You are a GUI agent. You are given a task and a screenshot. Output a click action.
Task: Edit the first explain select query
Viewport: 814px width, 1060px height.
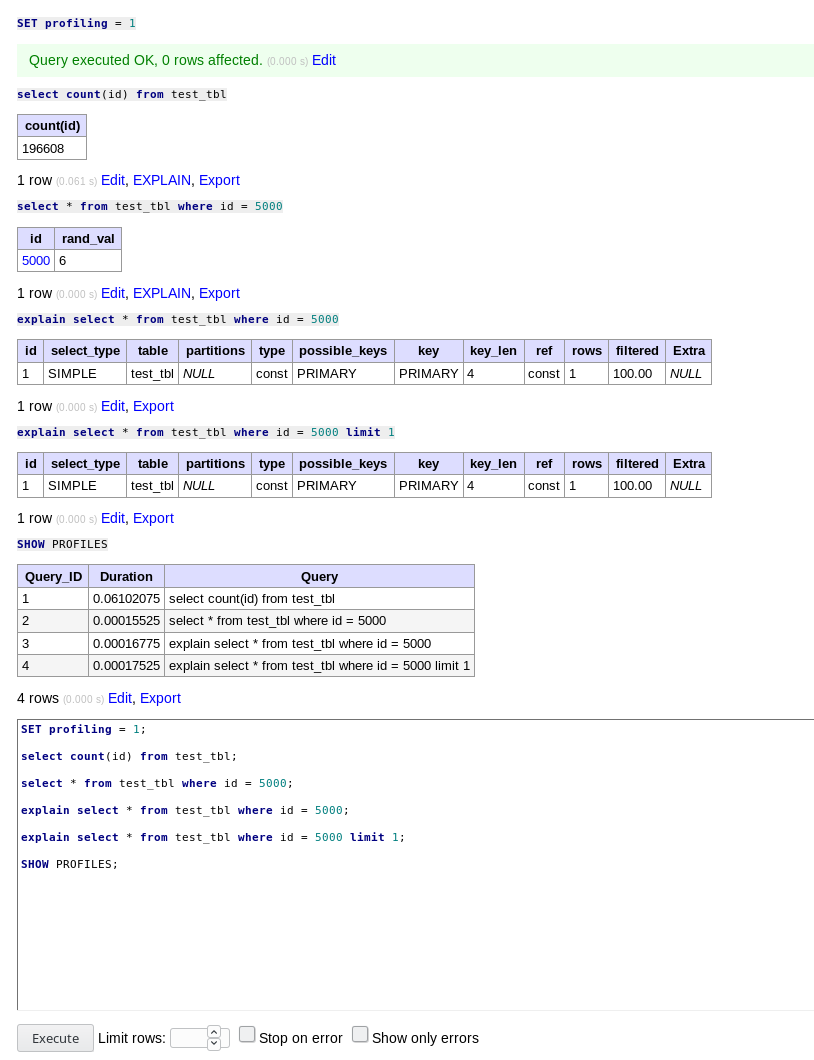(x=113, y=406)
